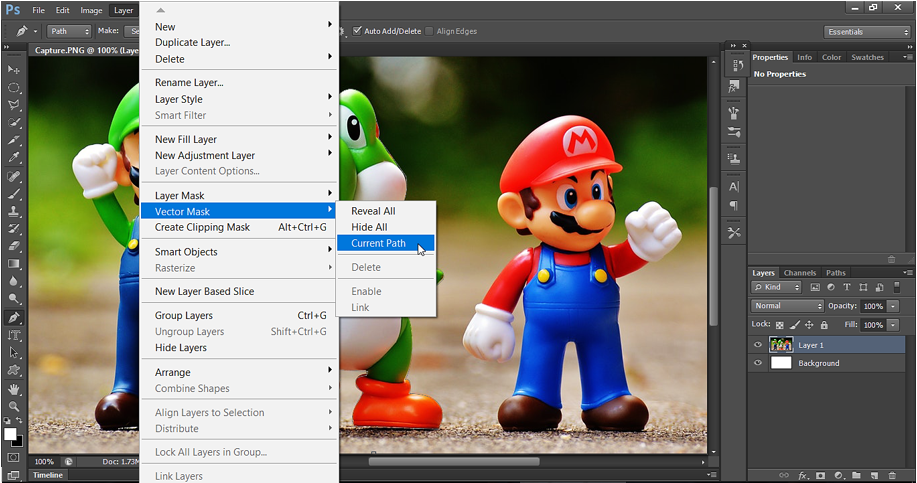Switch to the Channels tab

coord(799,272)
